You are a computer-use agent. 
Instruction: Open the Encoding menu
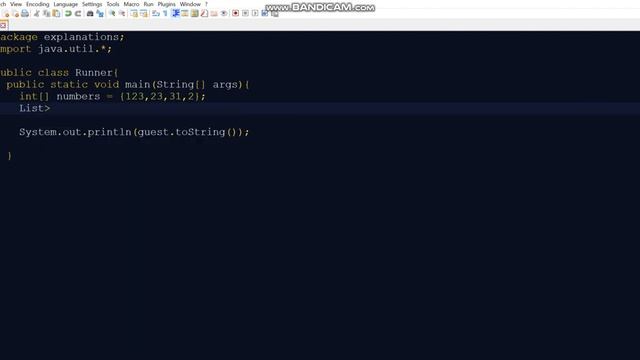coord(38,4)
